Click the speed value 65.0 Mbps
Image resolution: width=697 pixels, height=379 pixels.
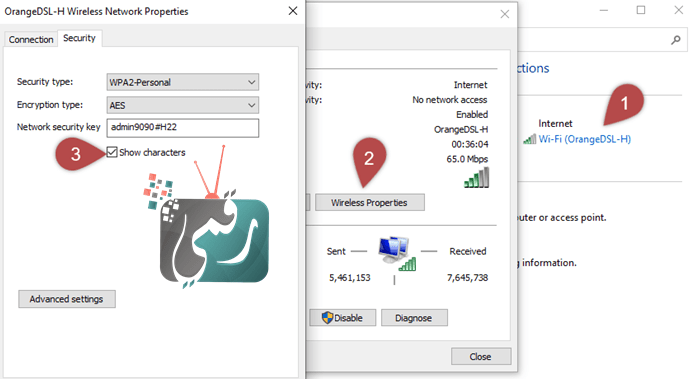[x=467, y=159]
